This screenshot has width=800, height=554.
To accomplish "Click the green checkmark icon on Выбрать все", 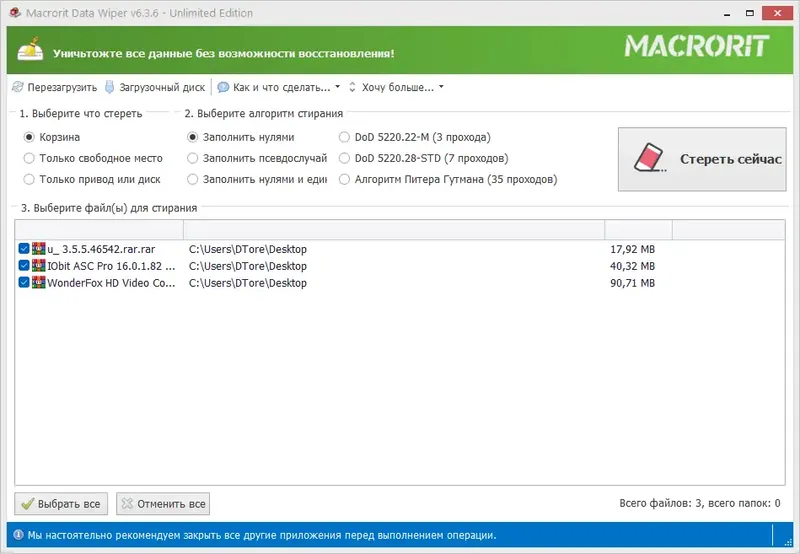I will click(x=28, y=504).
